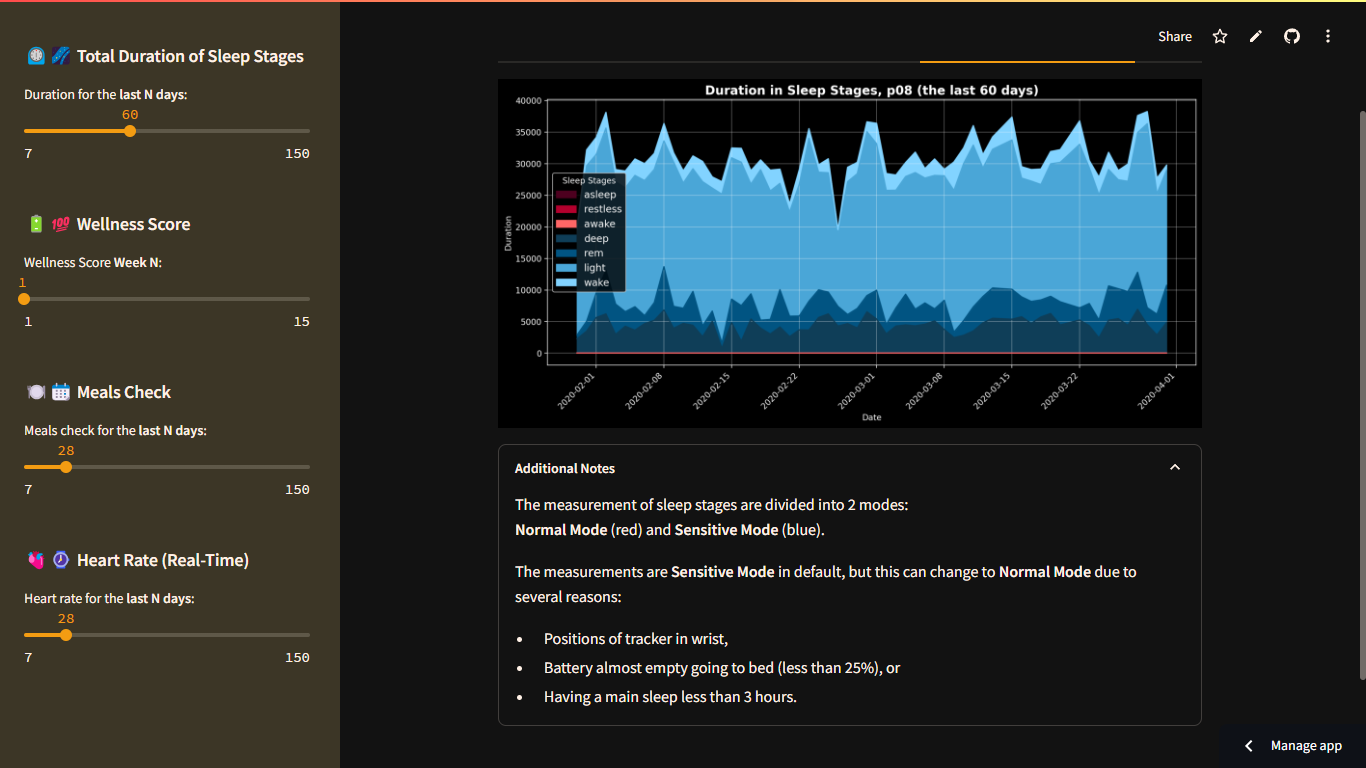
Task: Collapse the Additional Notes expander
Action: coord(1175,467)
